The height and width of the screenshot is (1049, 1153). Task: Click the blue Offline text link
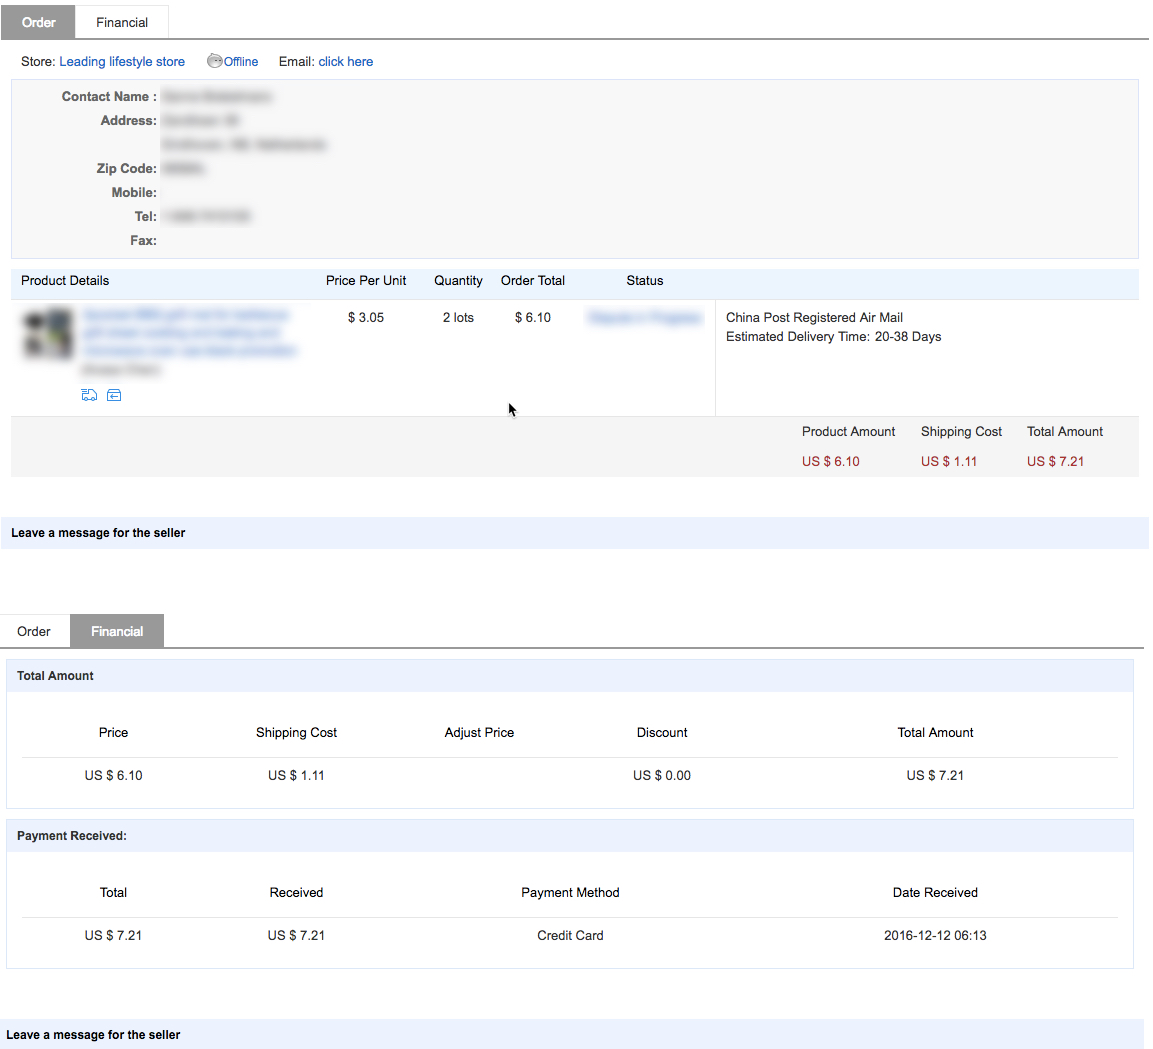(x=241, y=61)
